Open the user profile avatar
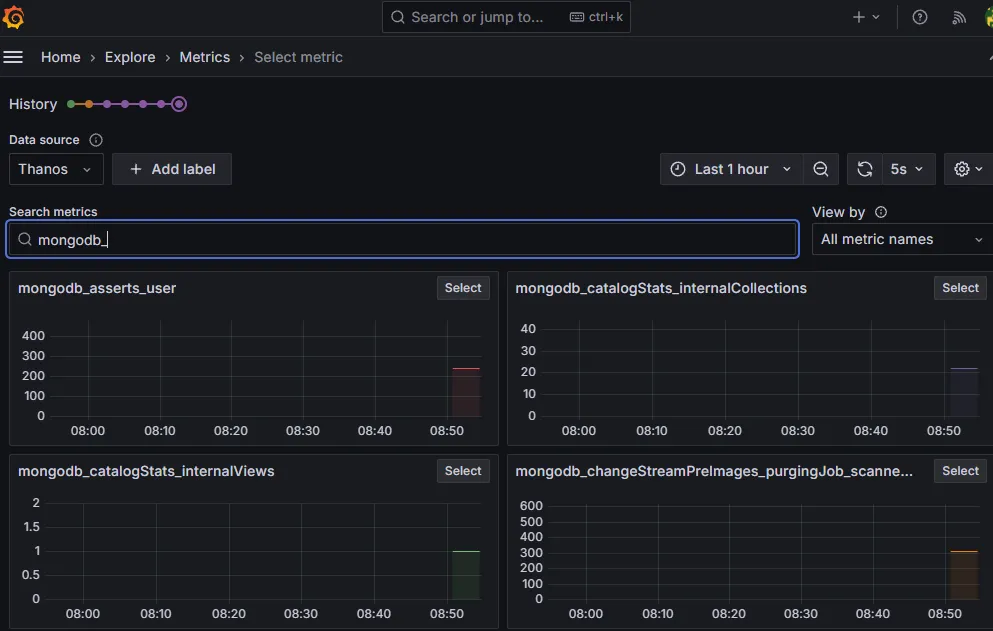 (988, 17)
